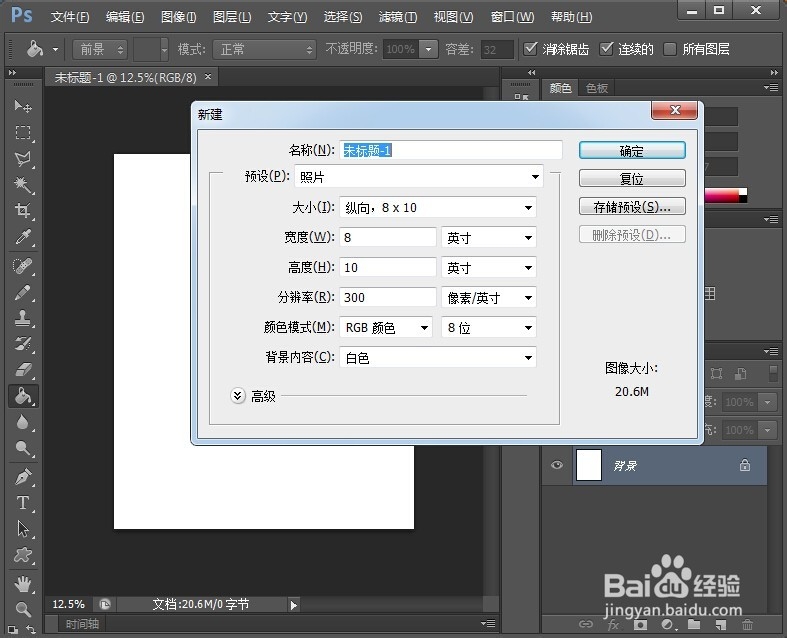This screenshot has width=787, height=638.
Task: Select the History Brush tool
Action: click(23, 344)
